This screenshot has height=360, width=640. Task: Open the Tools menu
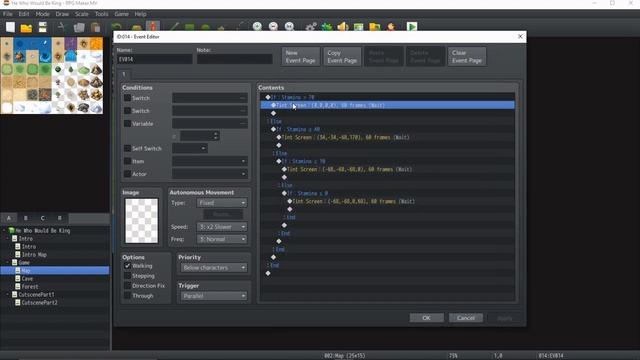point(102,14)
